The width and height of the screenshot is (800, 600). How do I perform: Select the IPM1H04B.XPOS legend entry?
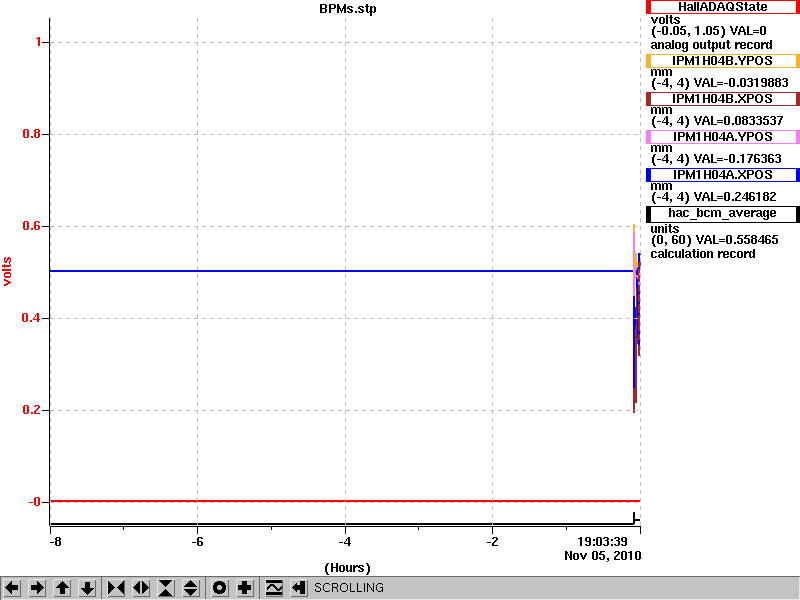tap(722, 98)
